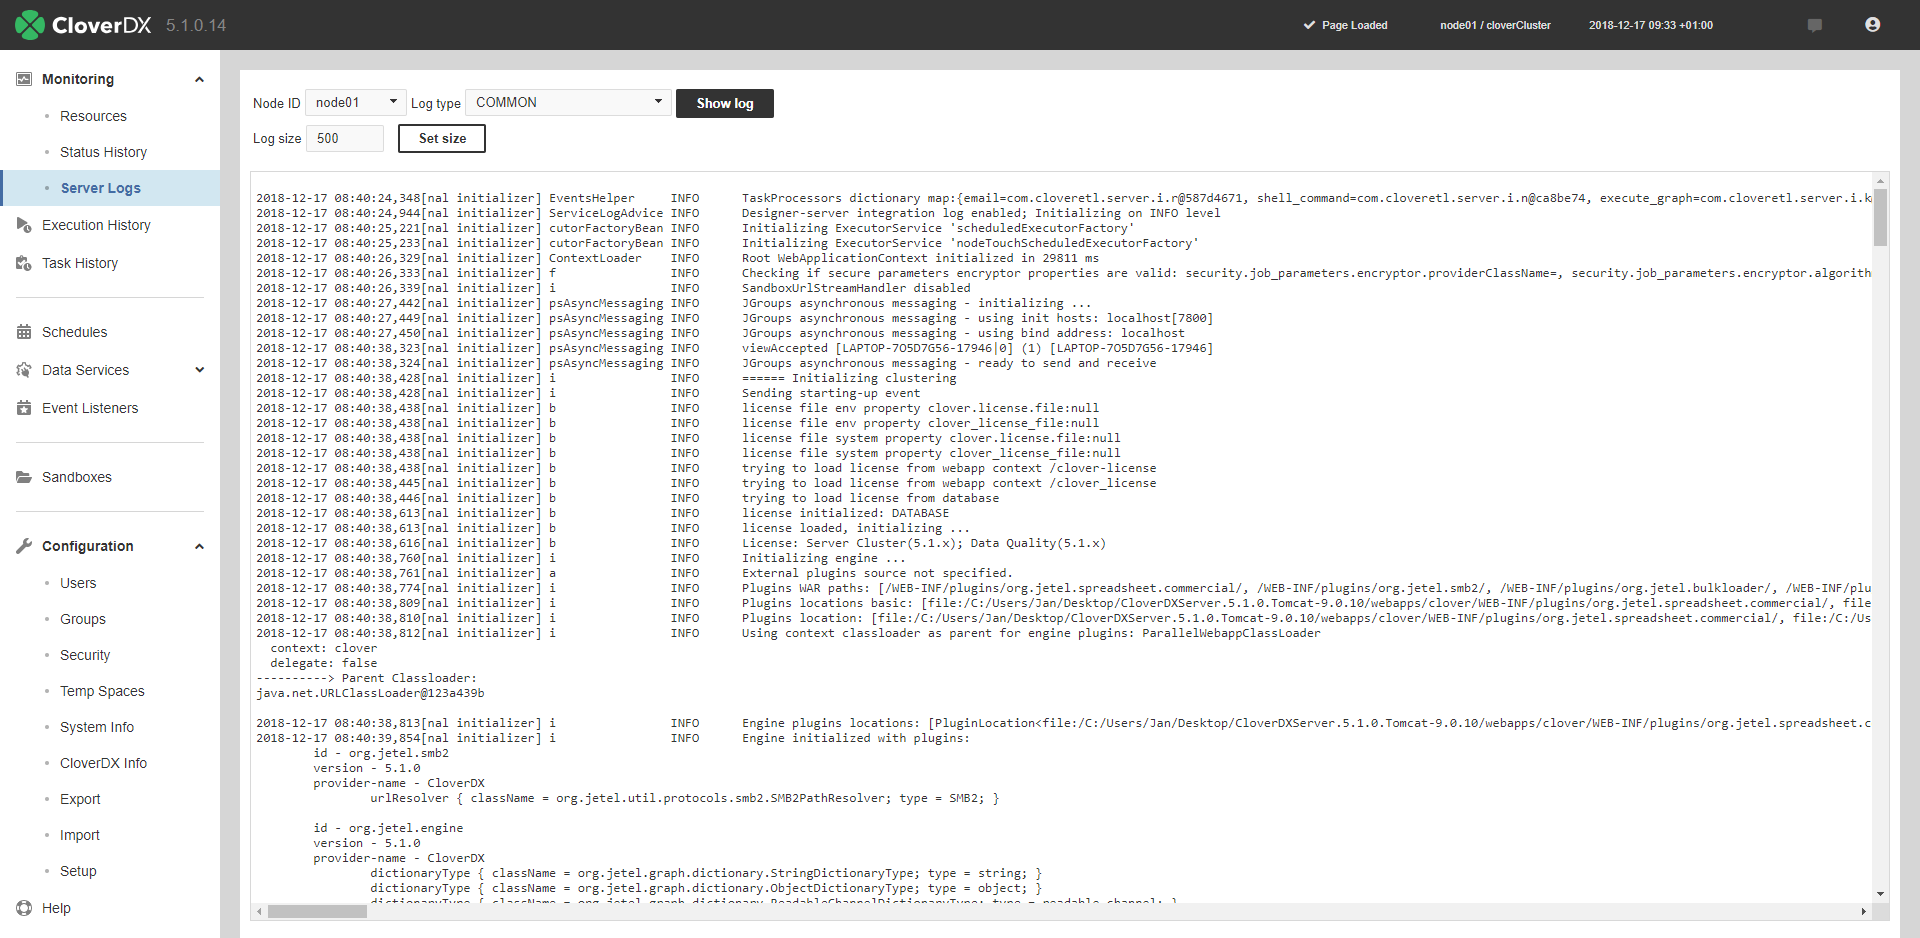Go to Schedules
1920x938 pixels.
74,332
